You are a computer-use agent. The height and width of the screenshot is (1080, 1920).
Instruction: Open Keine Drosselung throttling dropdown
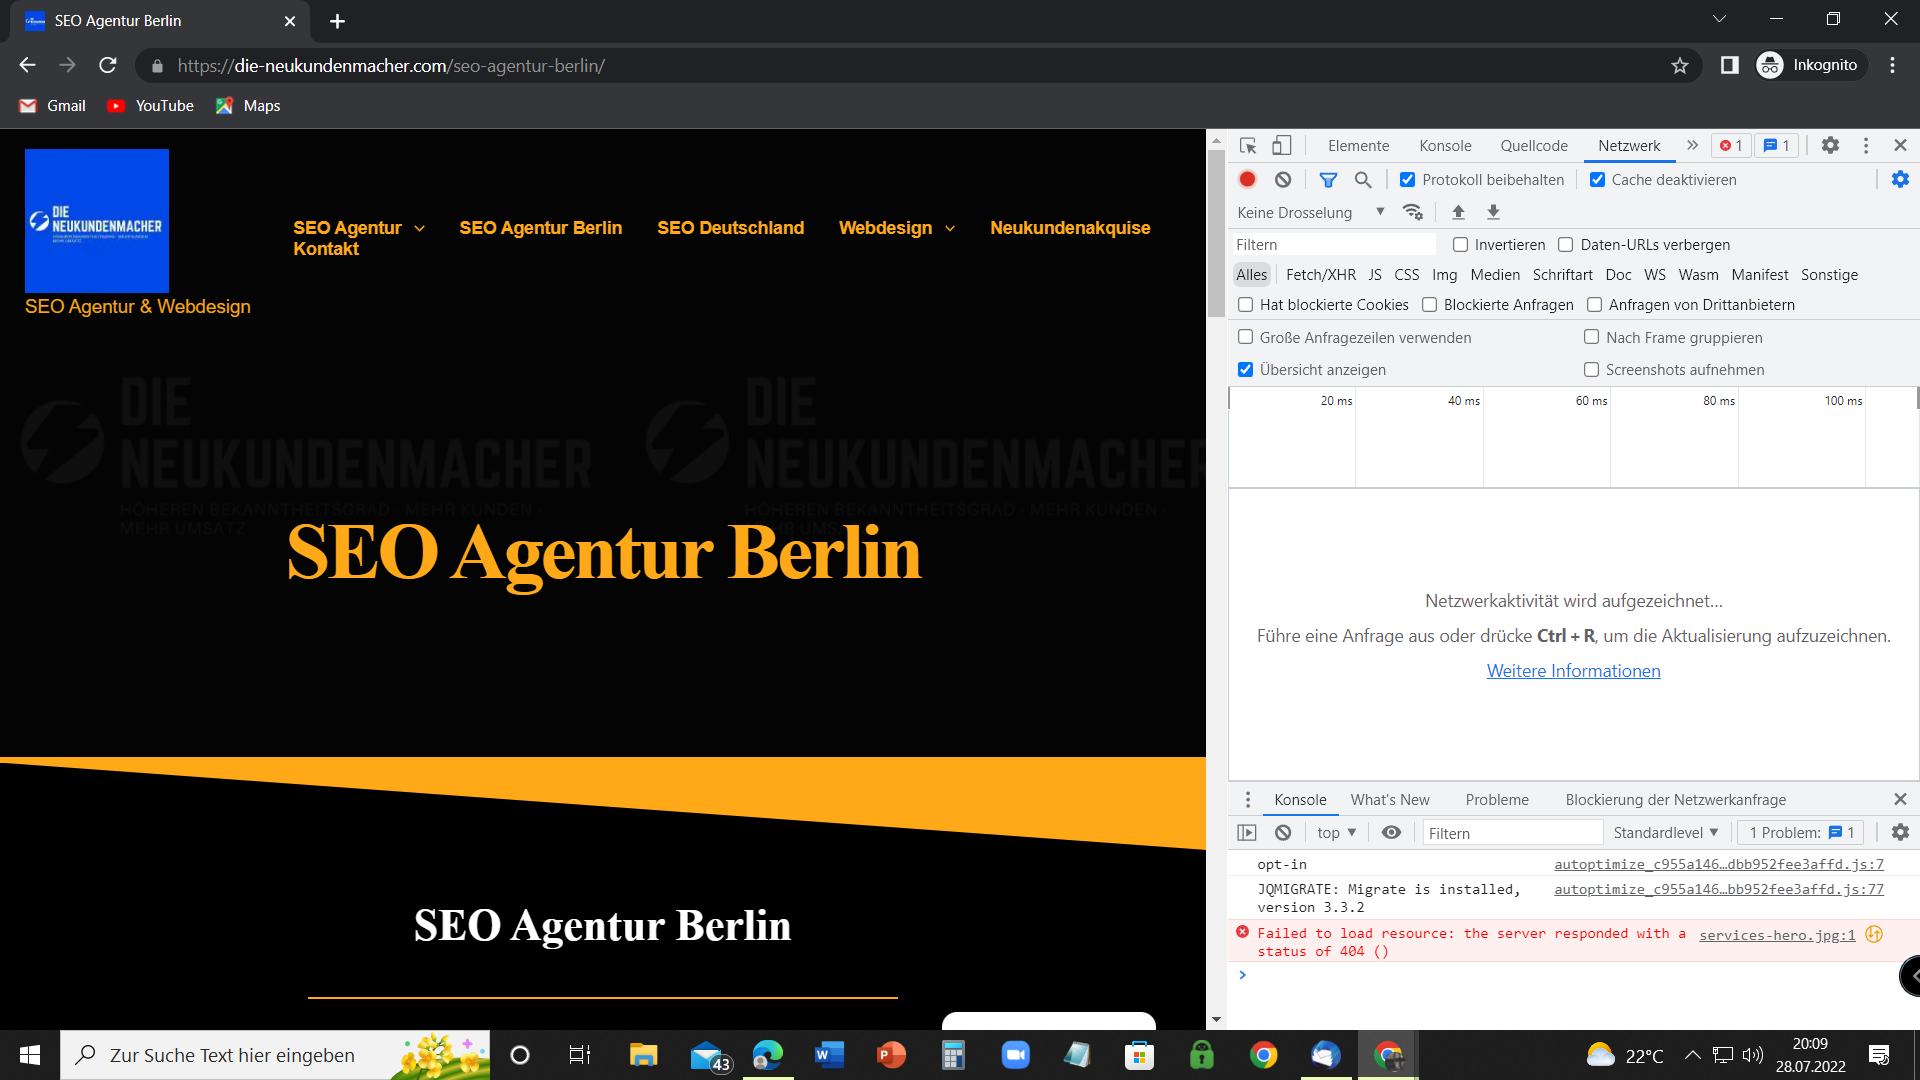(x=1310, y=212)
